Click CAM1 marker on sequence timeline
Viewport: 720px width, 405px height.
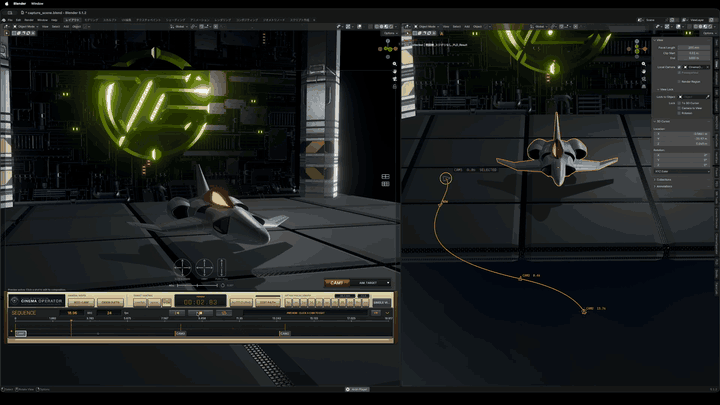tap(21, 333)
